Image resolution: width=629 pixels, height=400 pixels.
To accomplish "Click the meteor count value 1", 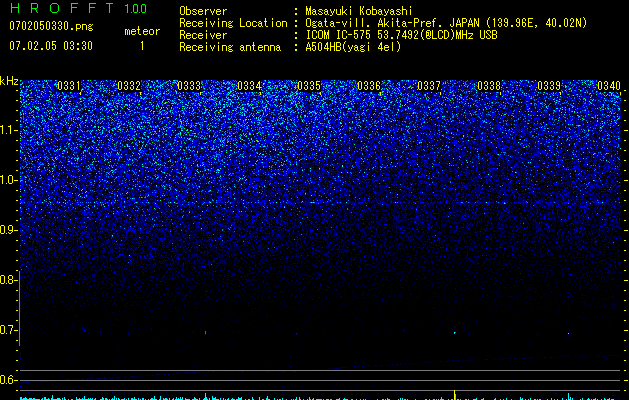I will tap(142, 46).
